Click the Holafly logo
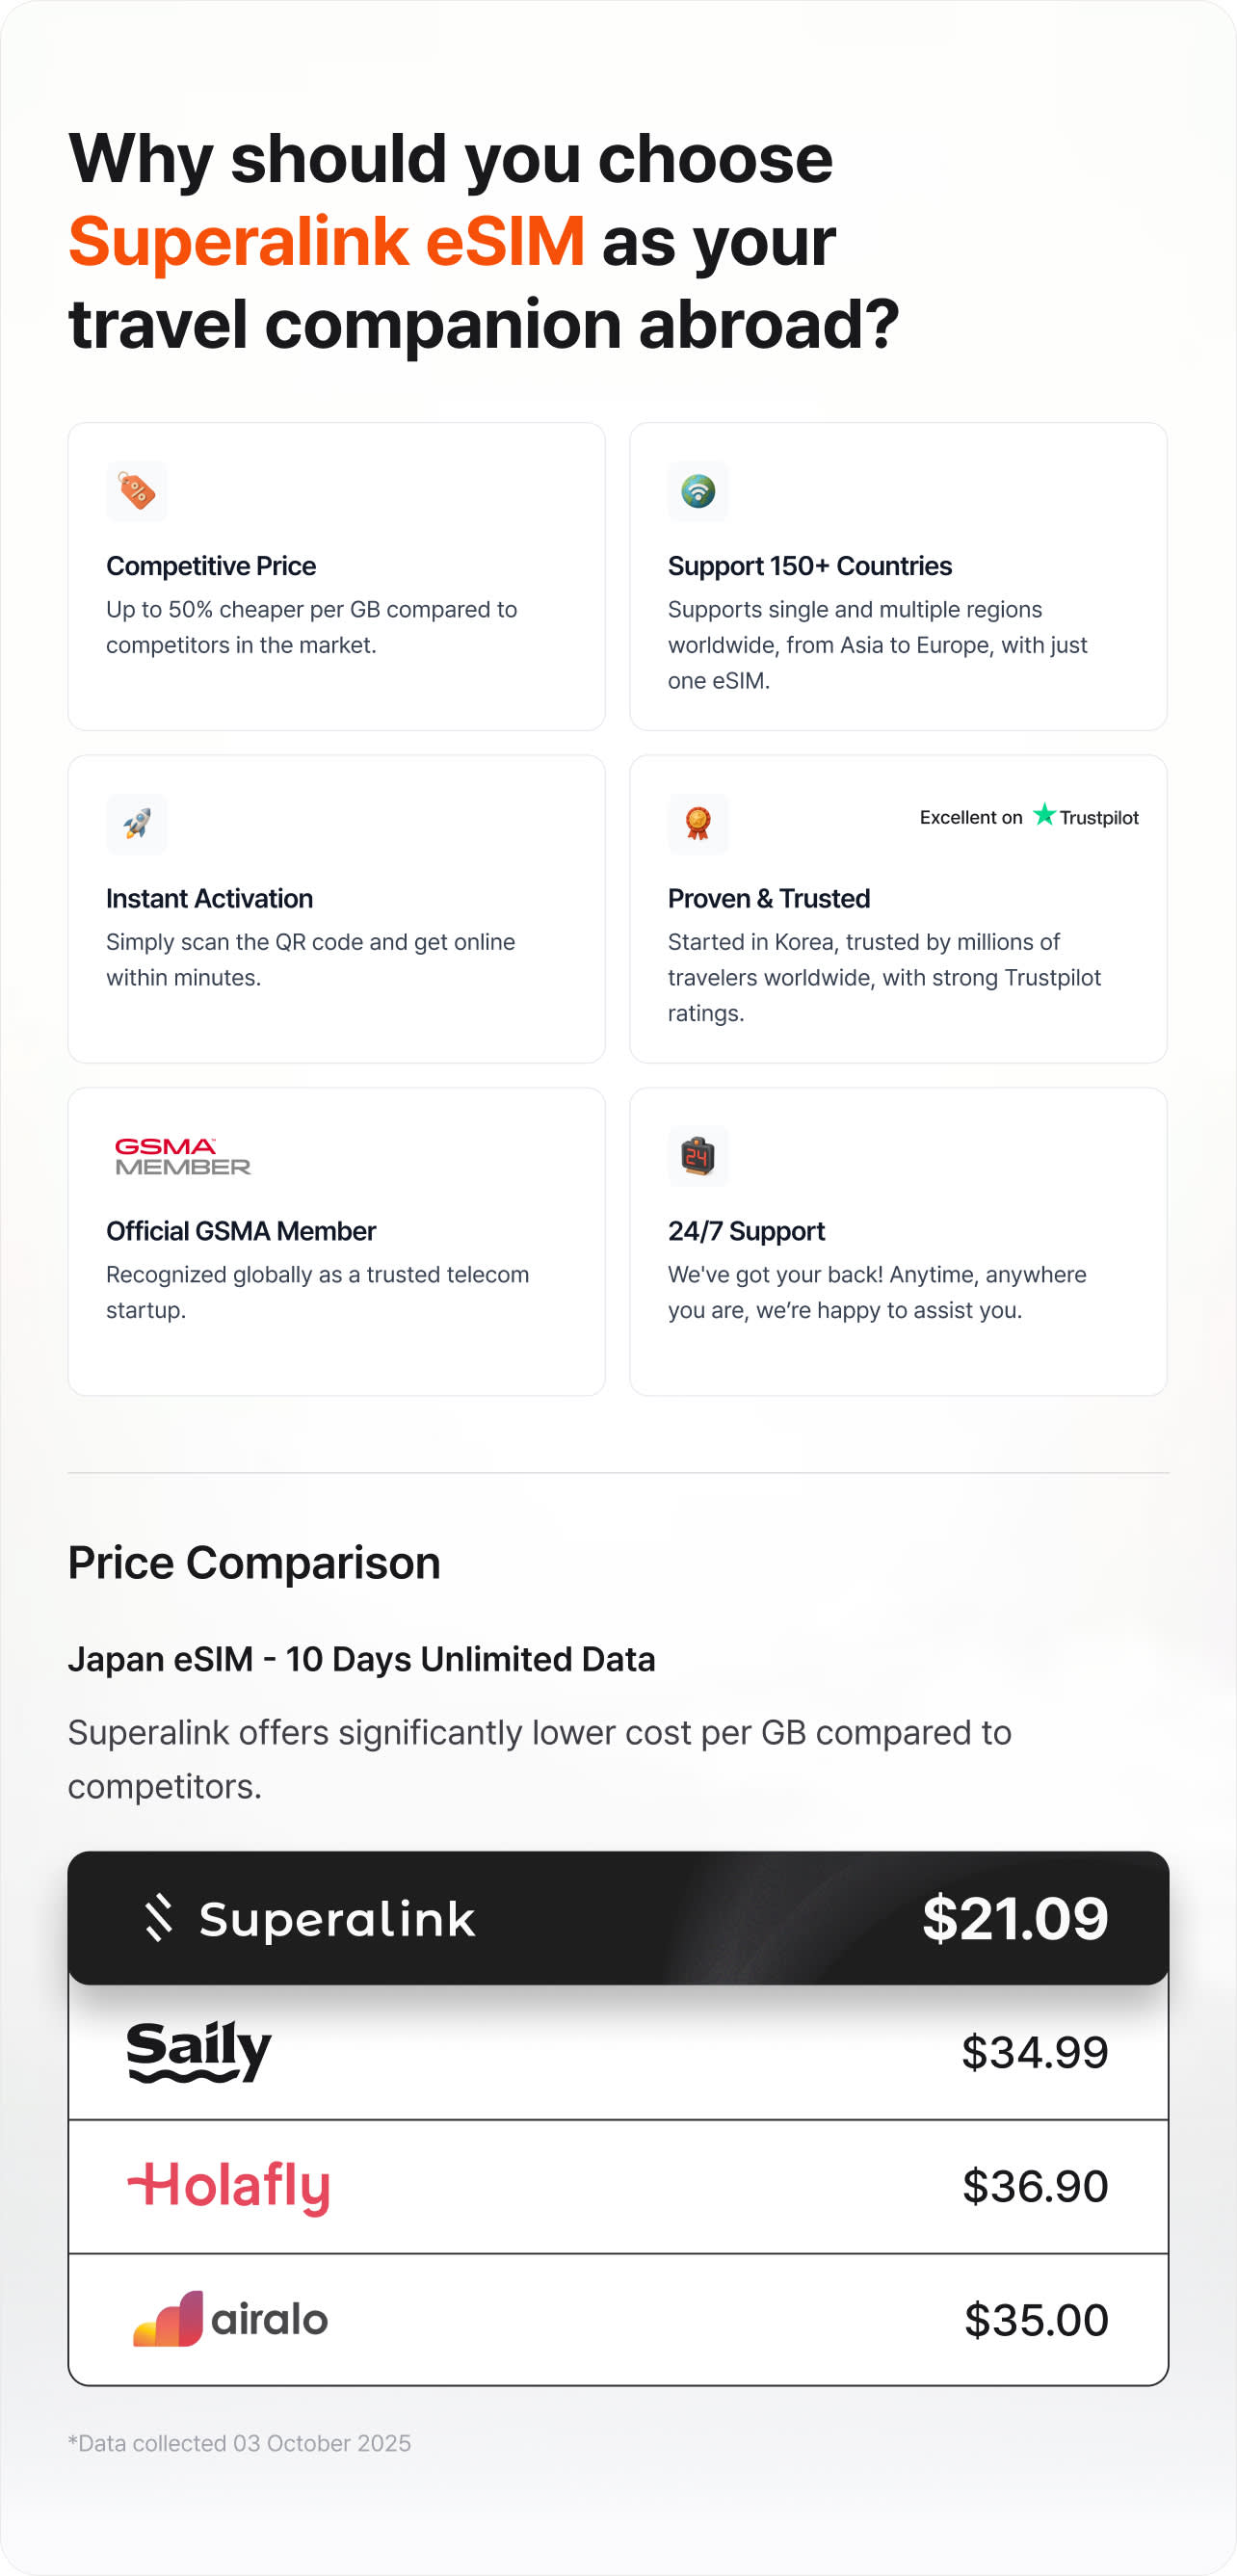This screenshot has height=2576, width=1237. tap(229, 2186)
